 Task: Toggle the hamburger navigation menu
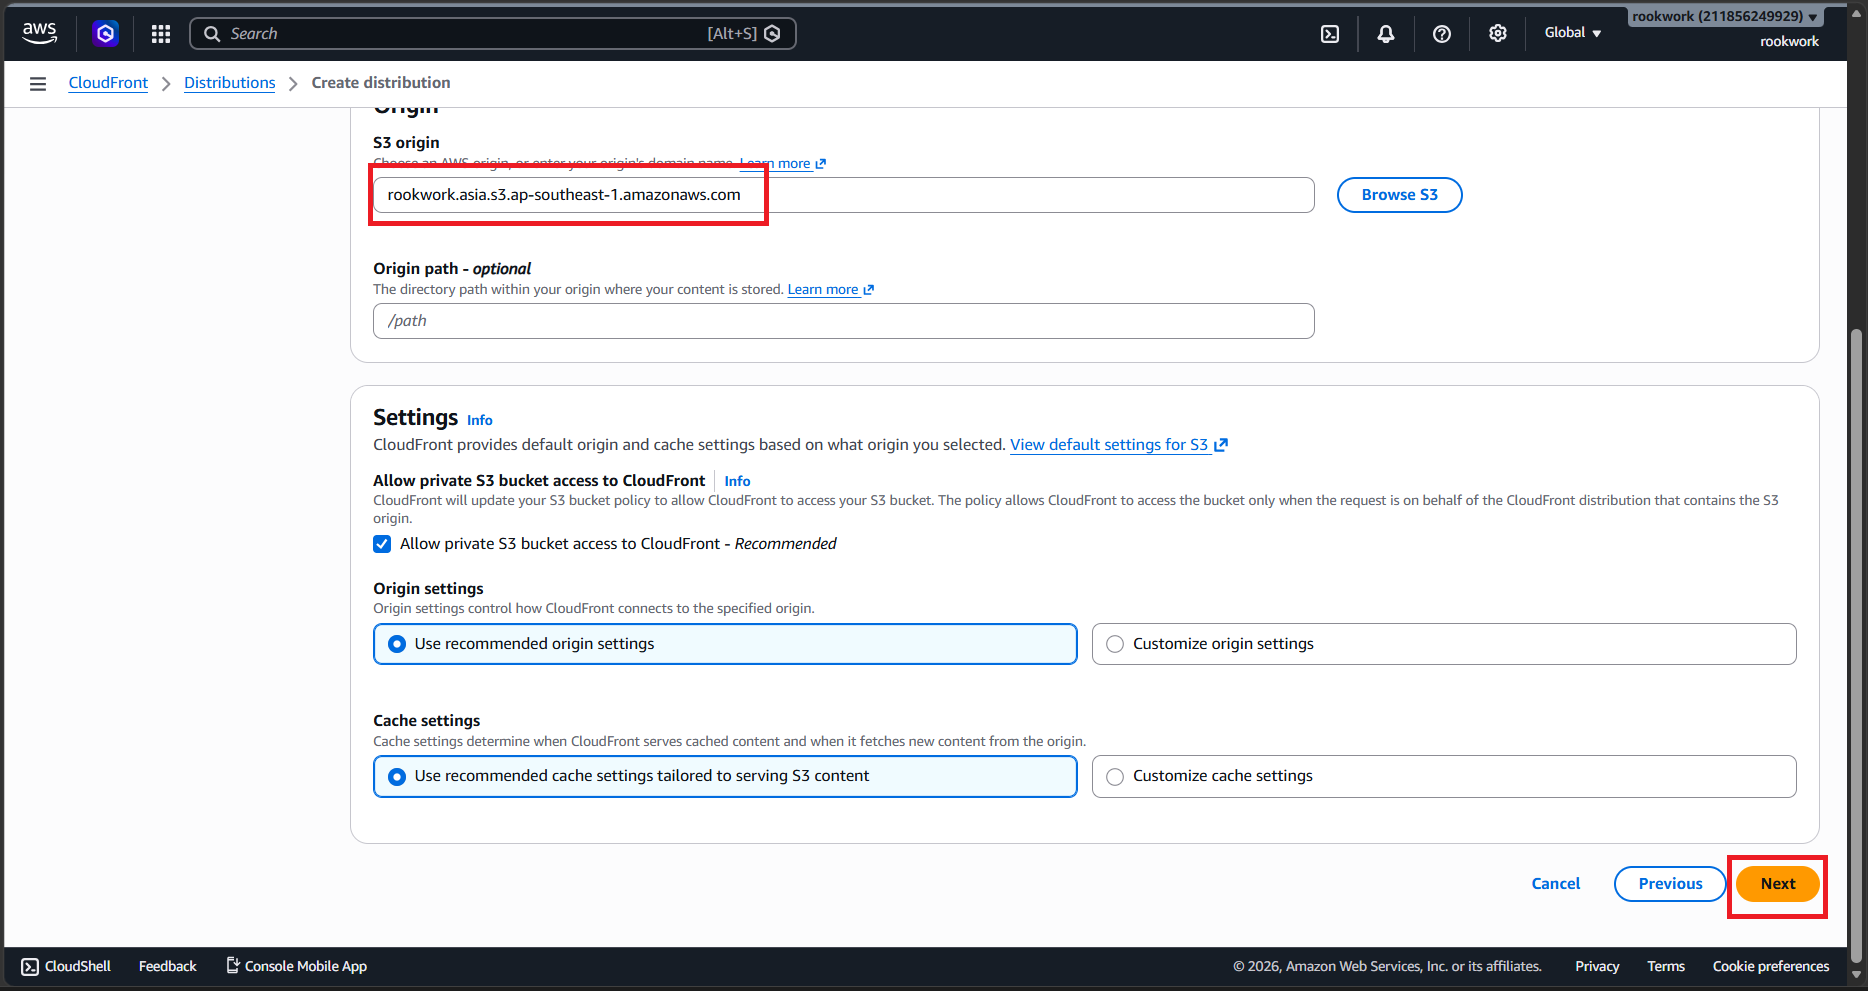point(38,84)
